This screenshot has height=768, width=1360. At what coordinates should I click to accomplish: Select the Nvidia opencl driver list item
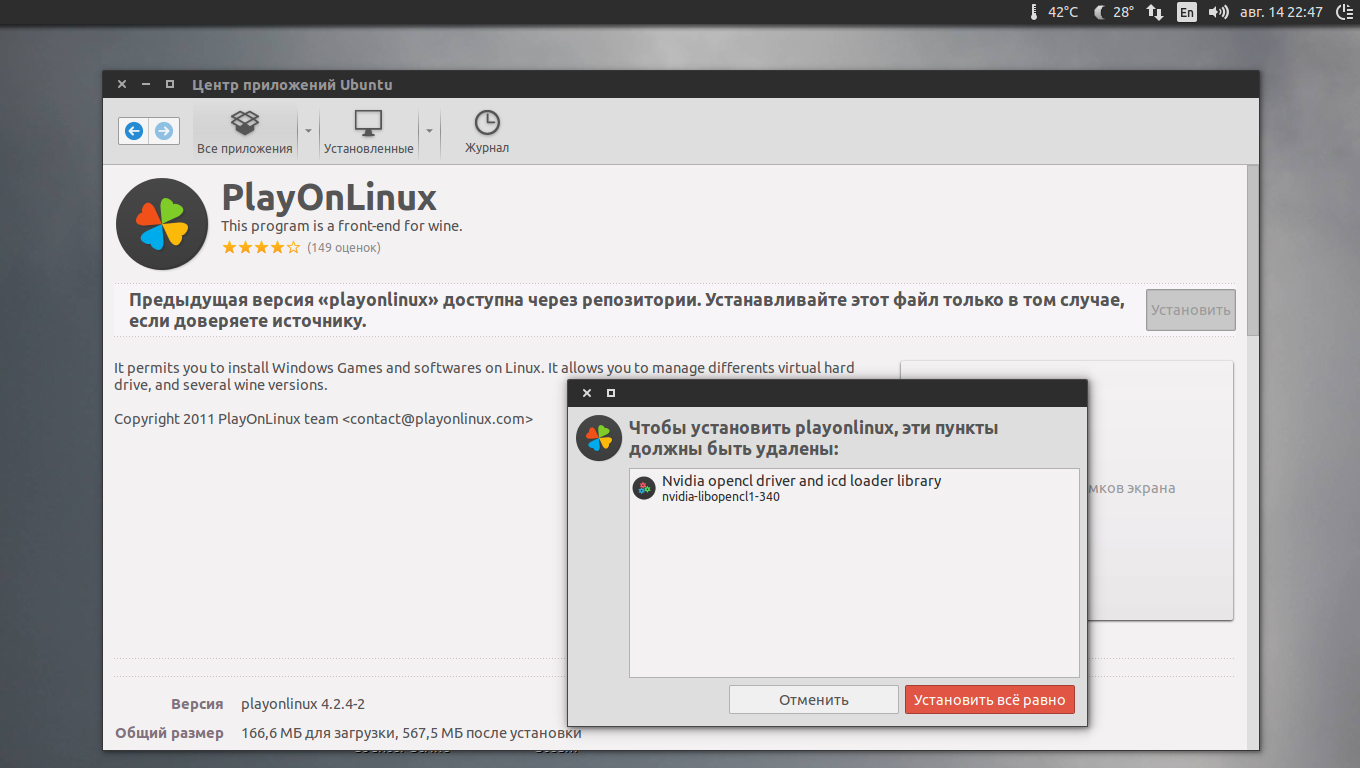(800, 488)
